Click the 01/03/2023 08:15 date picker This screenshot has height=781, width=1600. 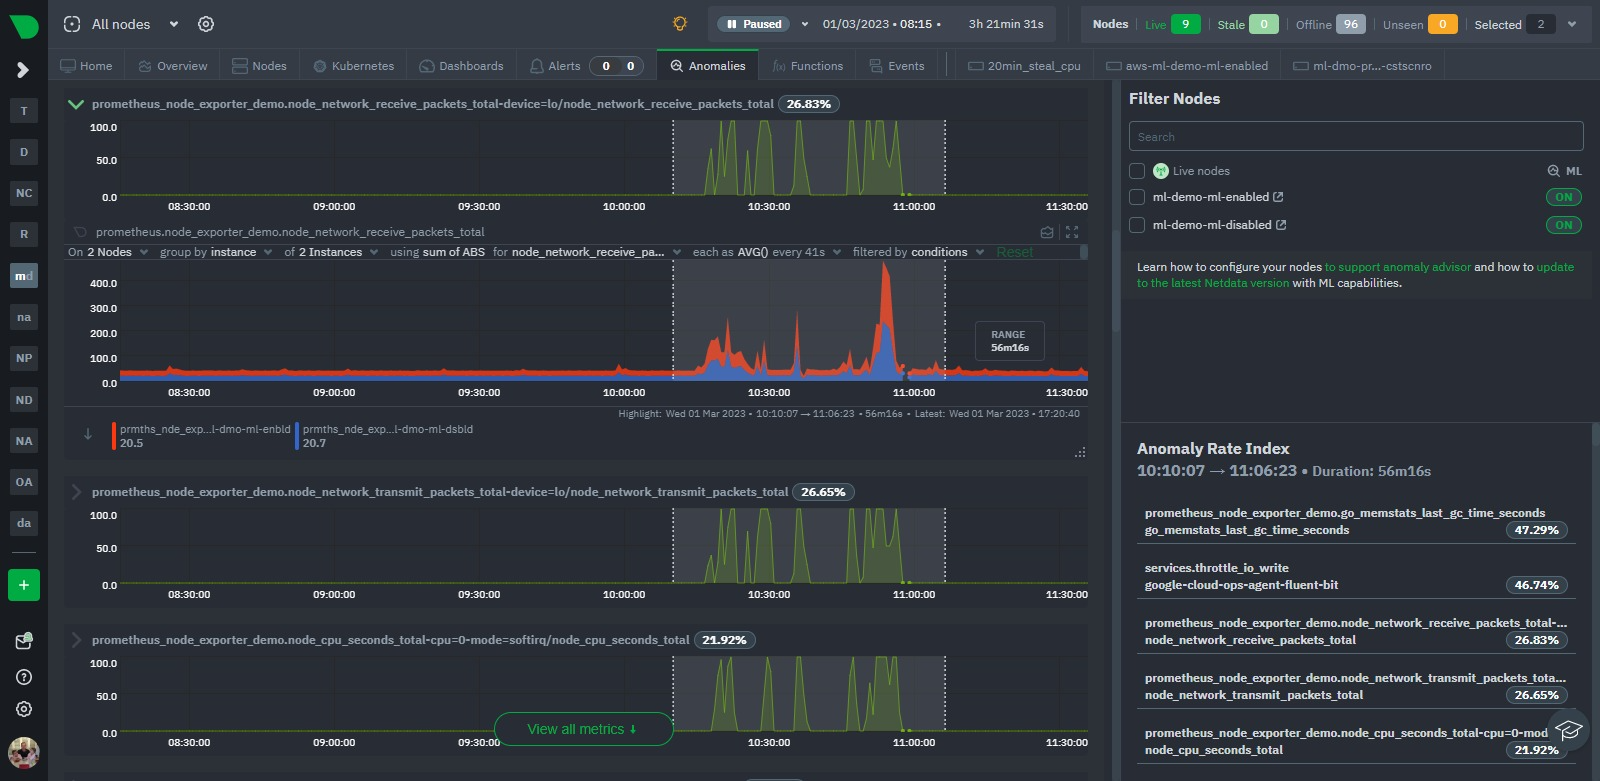(881, 24)
